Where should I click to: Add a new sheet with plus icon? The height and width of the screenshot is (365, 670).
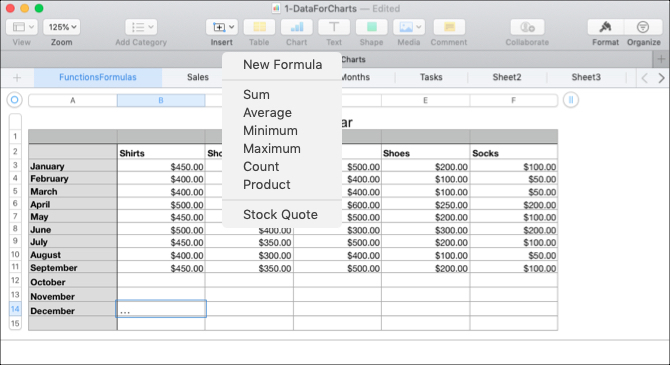click(17, 77)
